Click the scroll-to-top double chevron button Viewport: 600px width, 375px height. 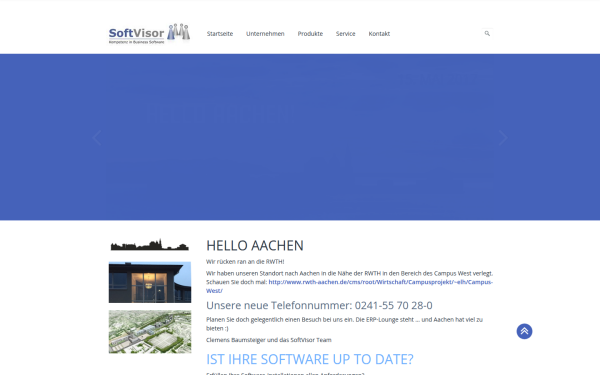524,331
